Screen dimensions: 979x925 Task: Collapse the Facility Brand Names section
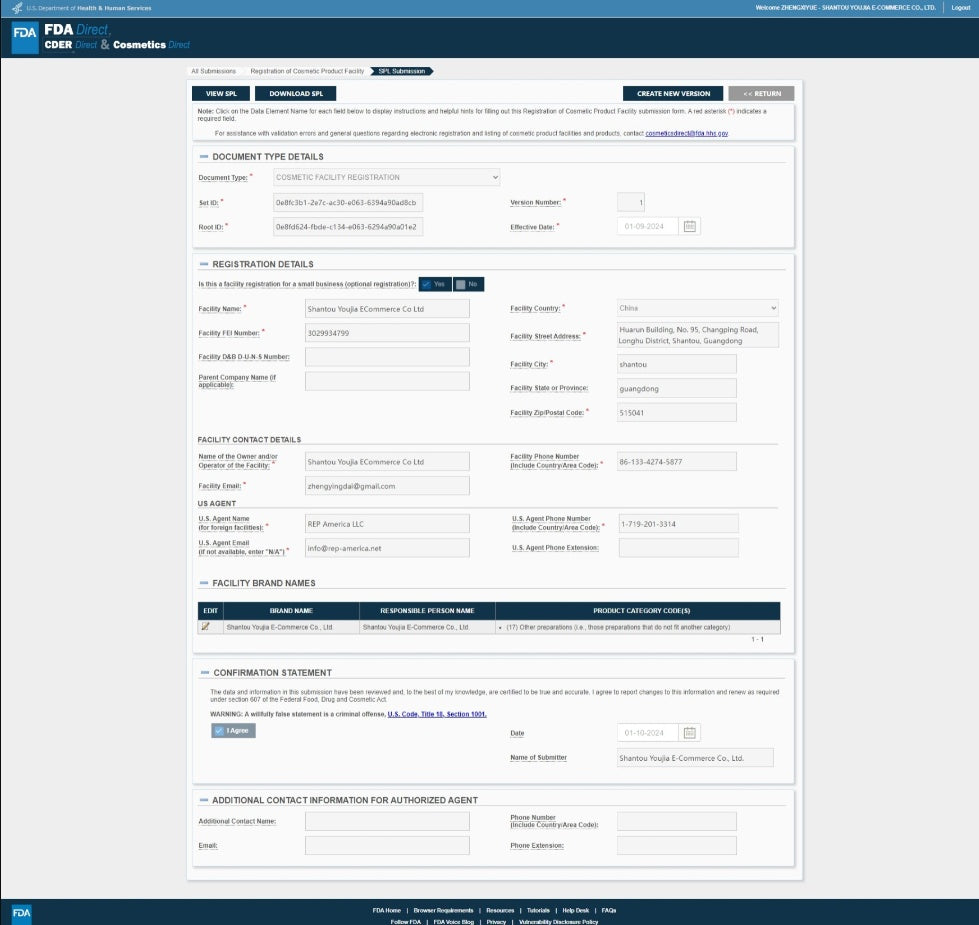tap(204, 583)
